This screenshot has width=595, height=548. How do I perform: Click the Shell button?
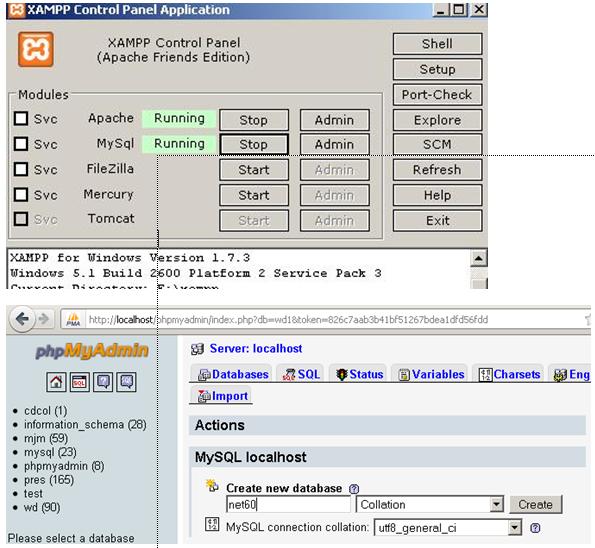pyautogui.click(x=438, y=44)
